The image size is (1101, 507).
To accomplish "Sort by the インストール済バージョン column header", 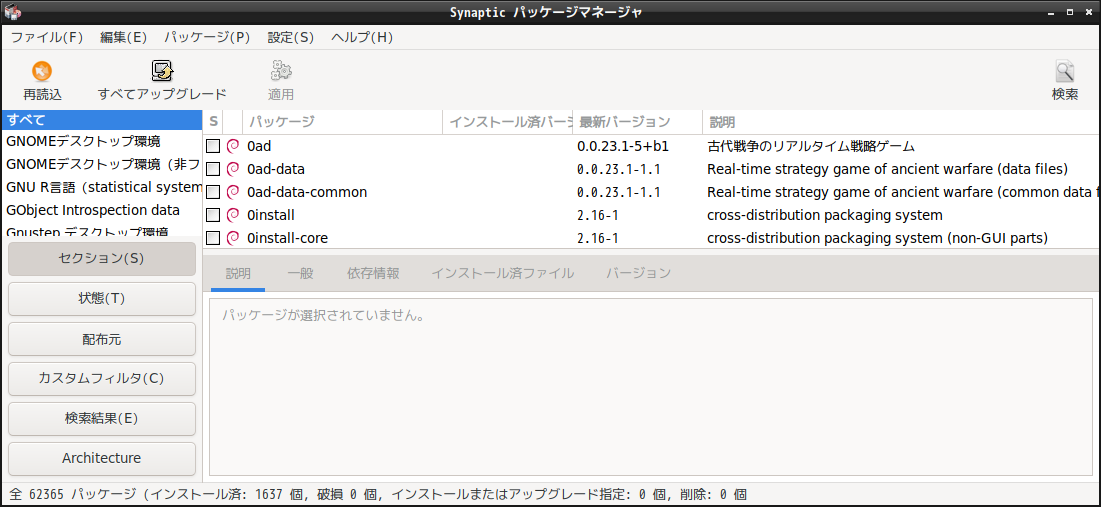I will pos(508,121).
